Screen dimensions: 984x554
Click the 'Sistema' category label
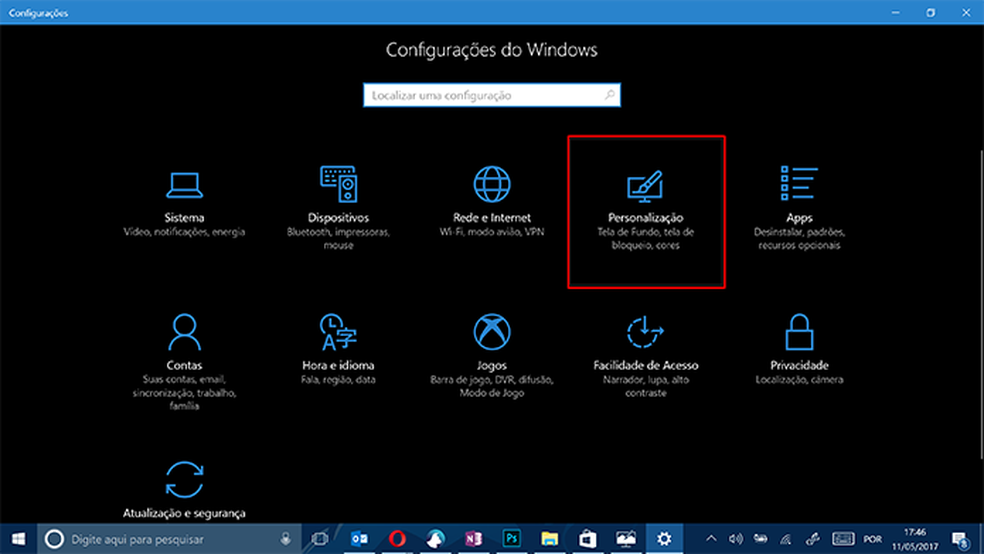click(x=184, y=218)
